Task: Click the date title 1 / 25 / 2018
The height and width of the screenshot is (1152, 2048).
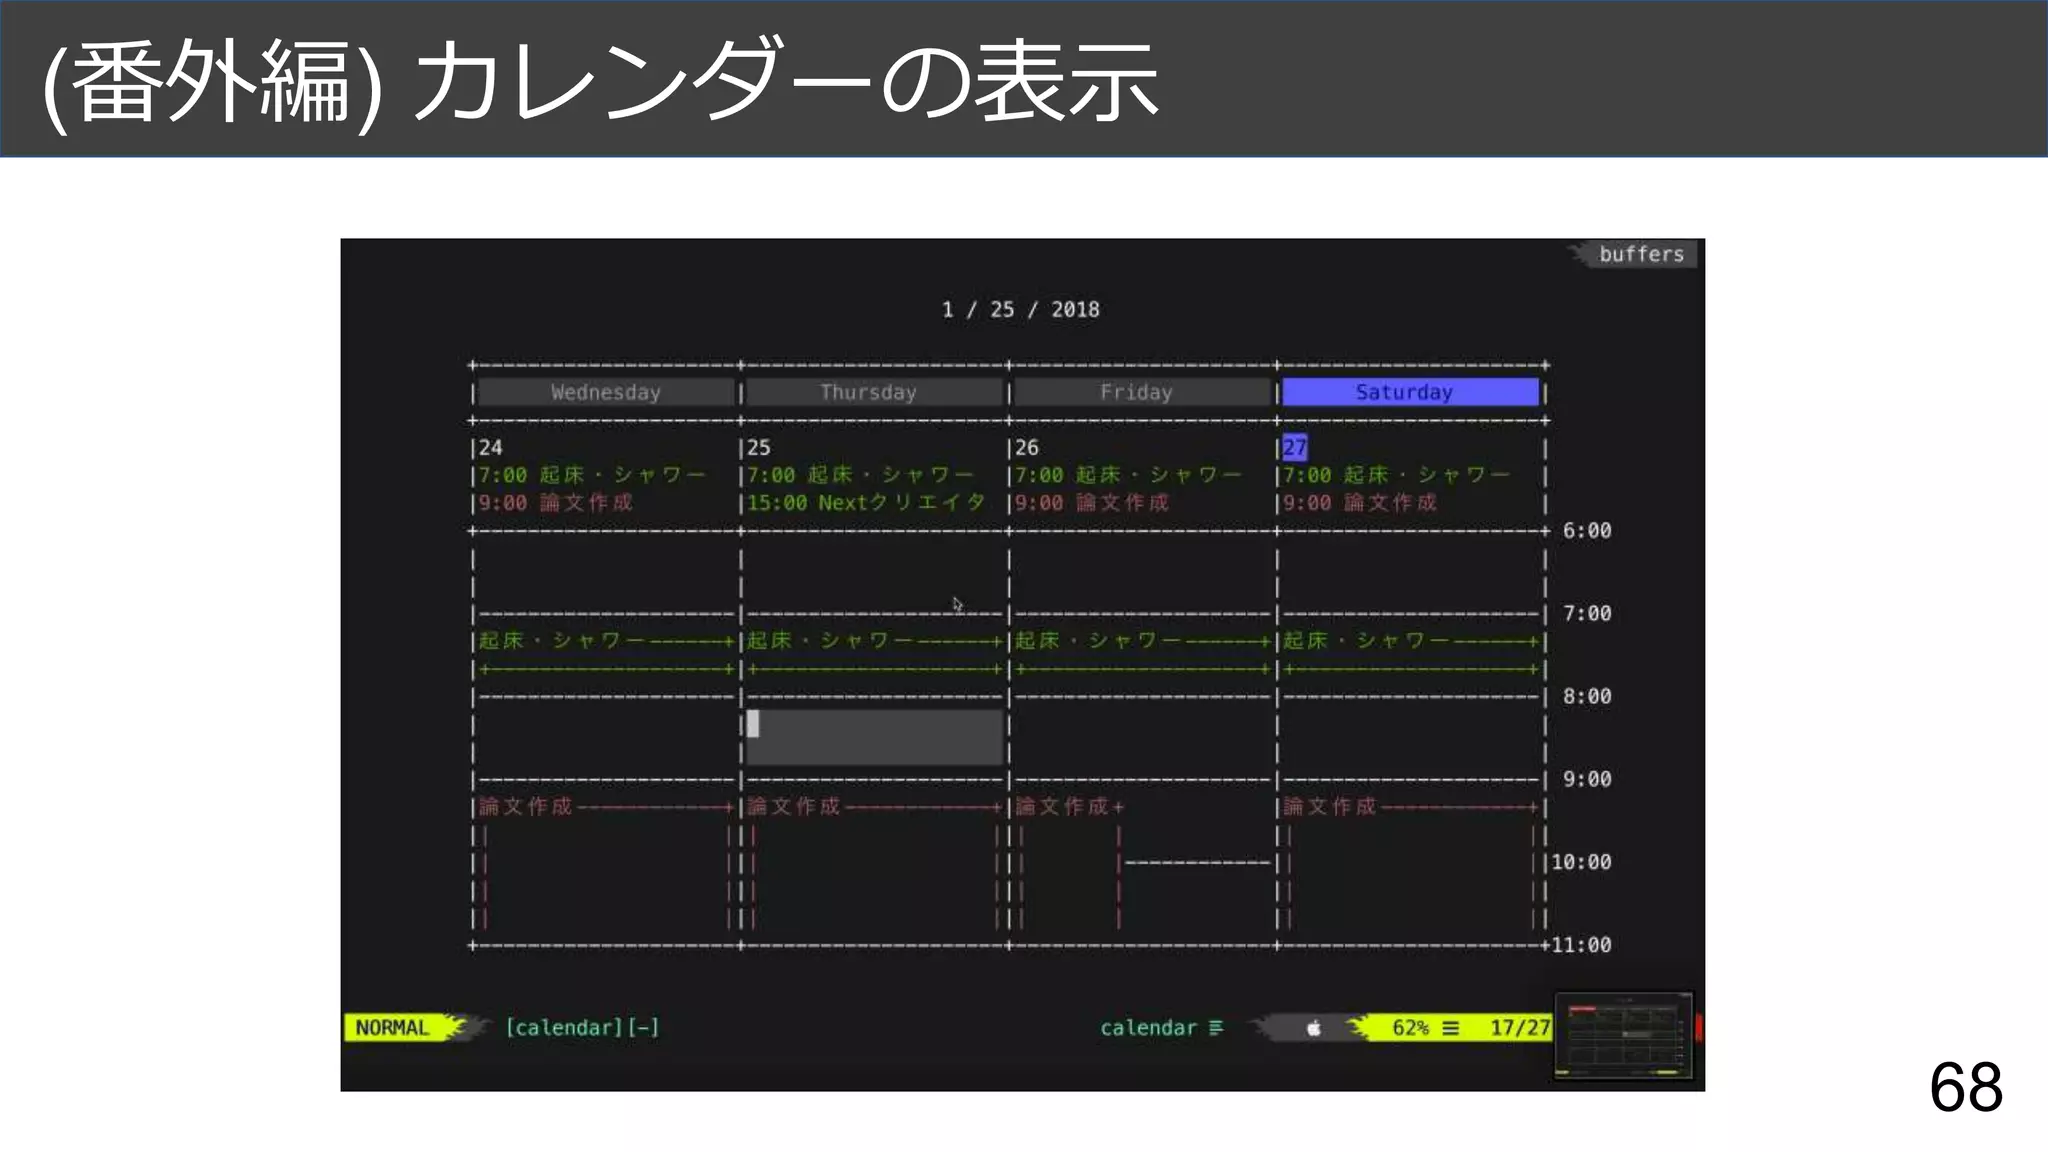Action: (x=1020, y=309)
